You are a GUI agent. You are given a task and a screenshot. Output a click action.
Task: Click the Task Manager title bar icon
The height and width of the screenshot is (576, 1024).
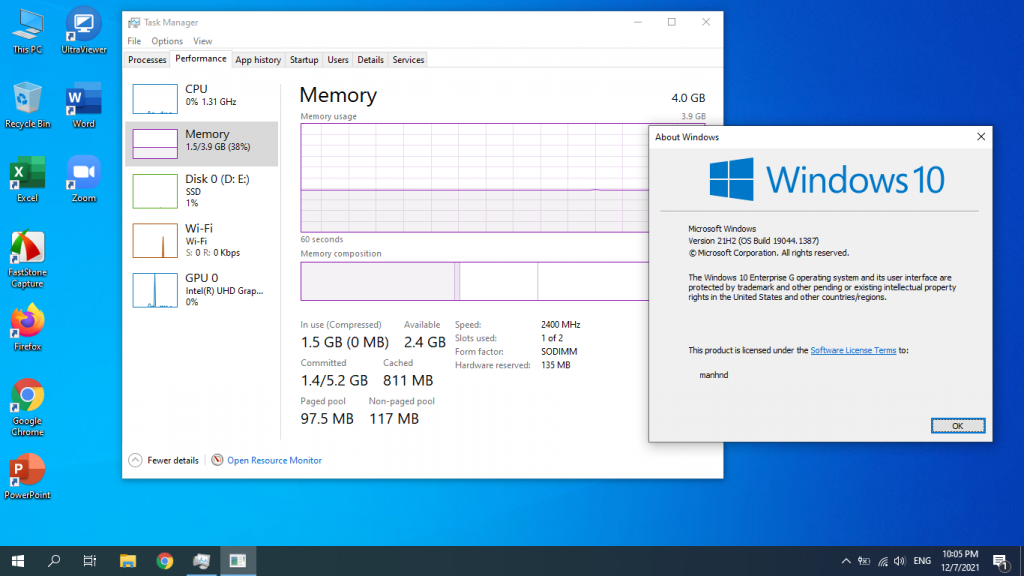pos(134,22)
